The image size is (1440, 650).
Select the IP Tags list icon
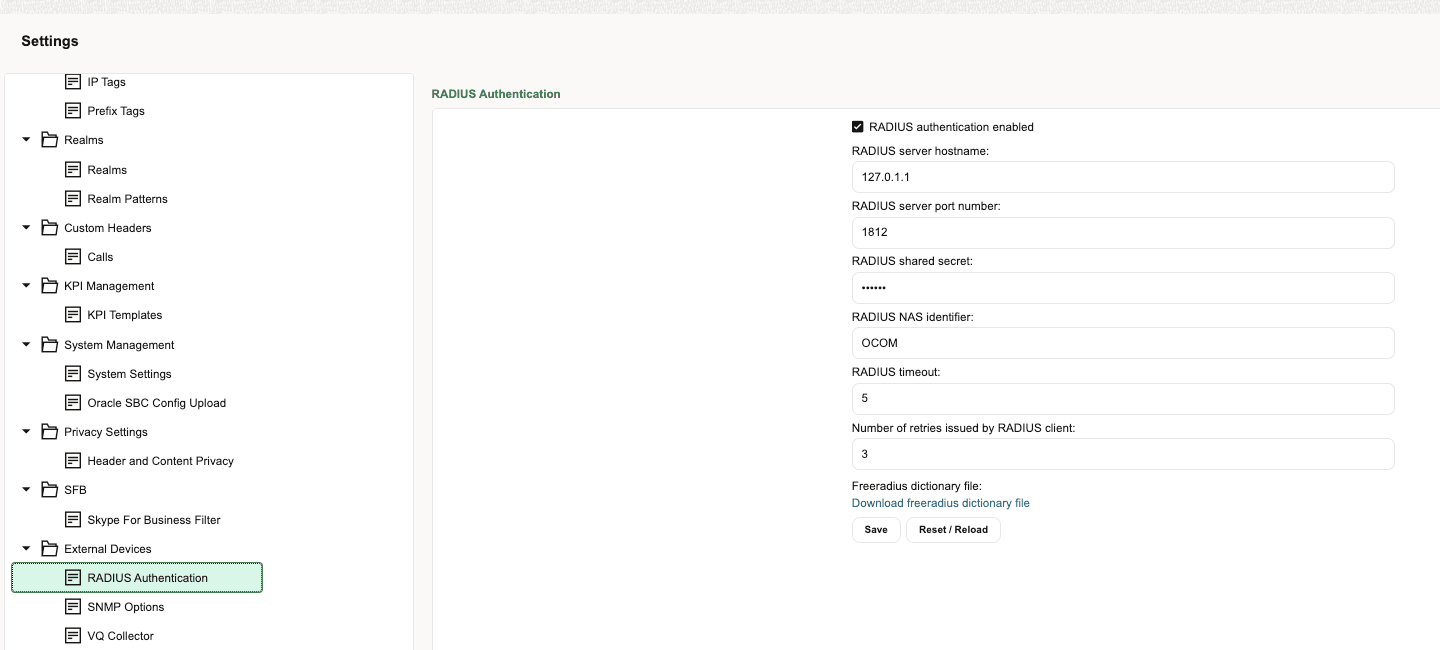click(x=71, y=81)
